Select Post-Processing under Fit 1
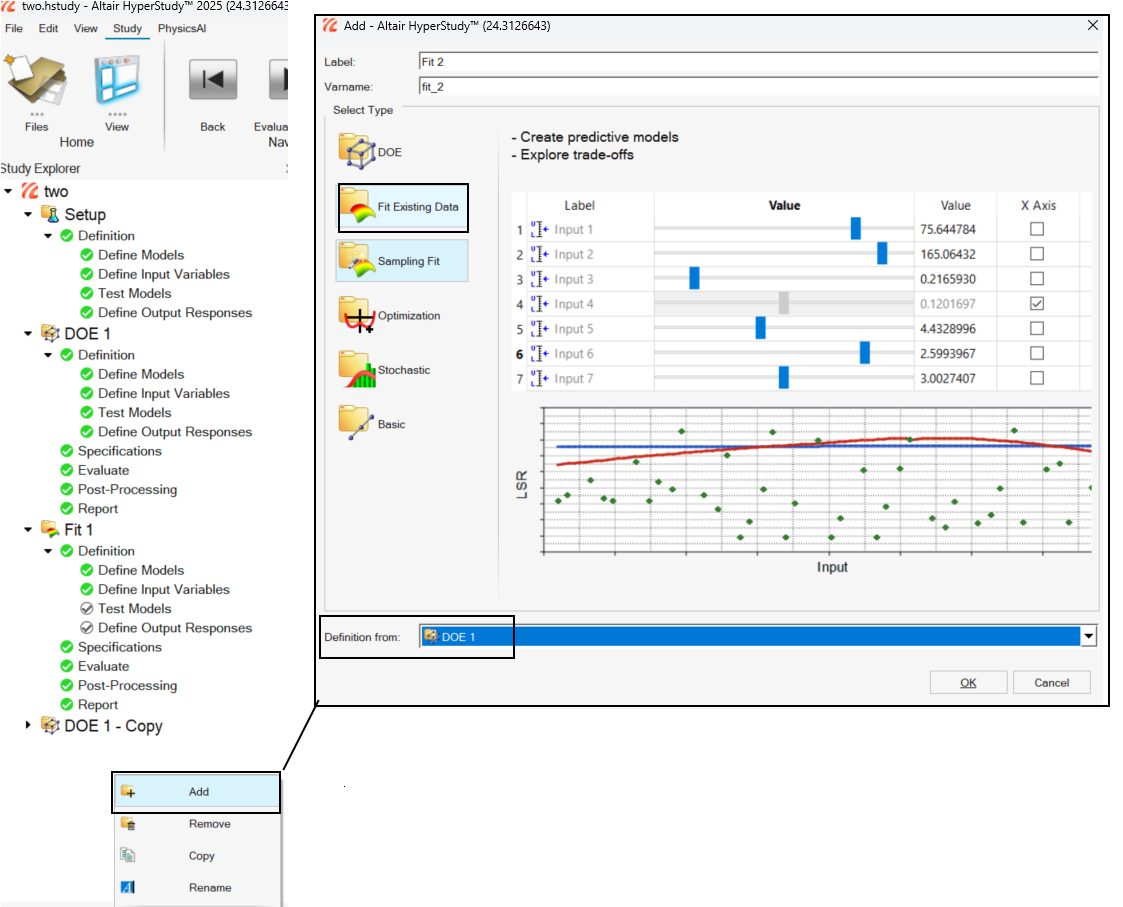 click(127, 686)
